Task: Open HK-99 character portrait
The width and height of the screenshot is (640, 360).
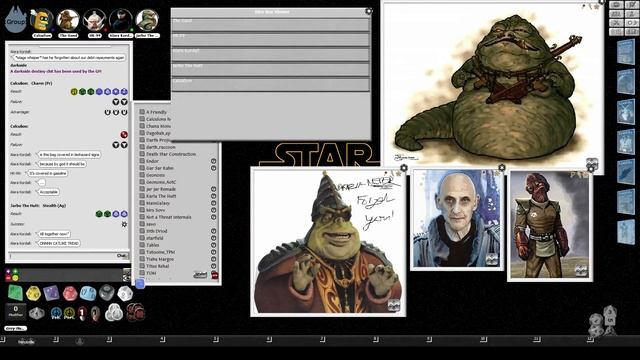Action: pyautogui.click(x=94, y=20)
